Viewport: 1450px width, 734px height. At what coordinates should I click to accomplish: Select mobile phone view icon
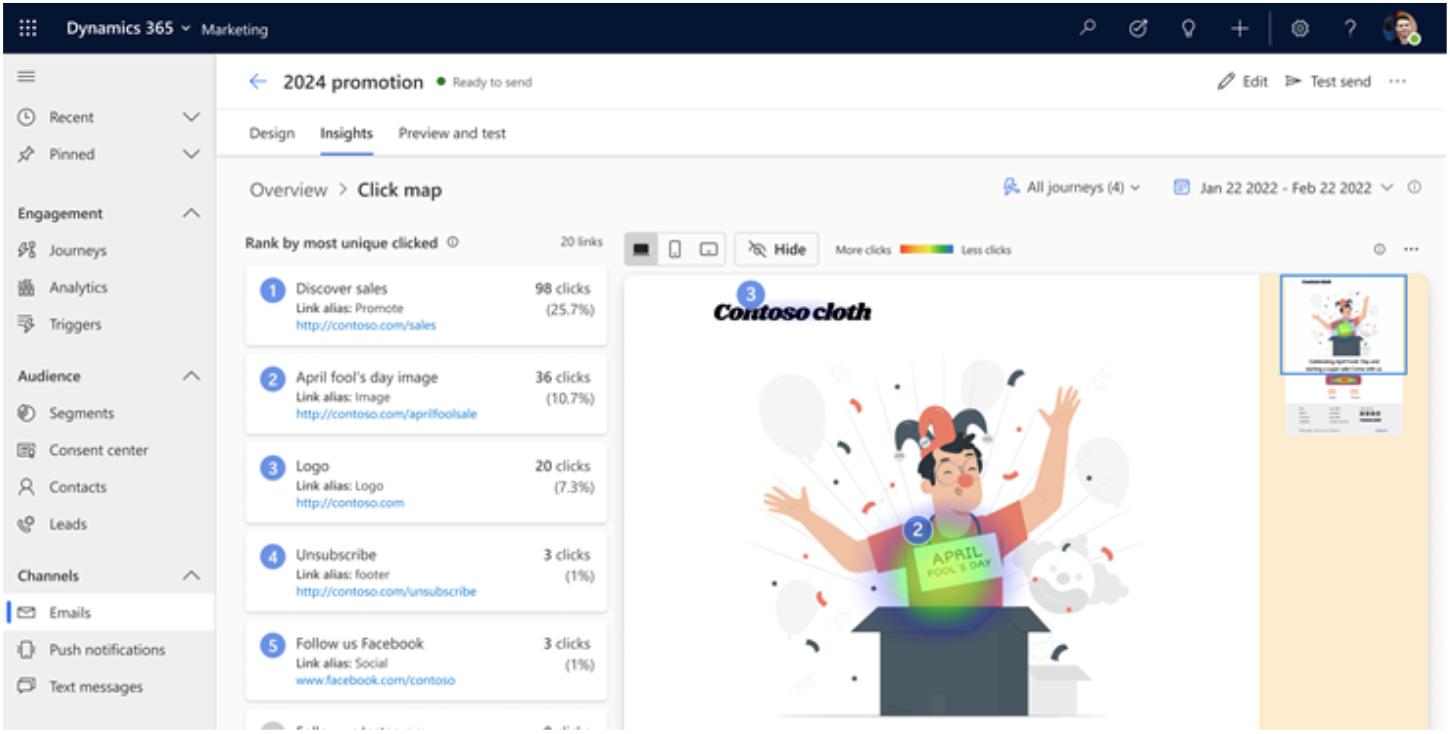[675, 249]
